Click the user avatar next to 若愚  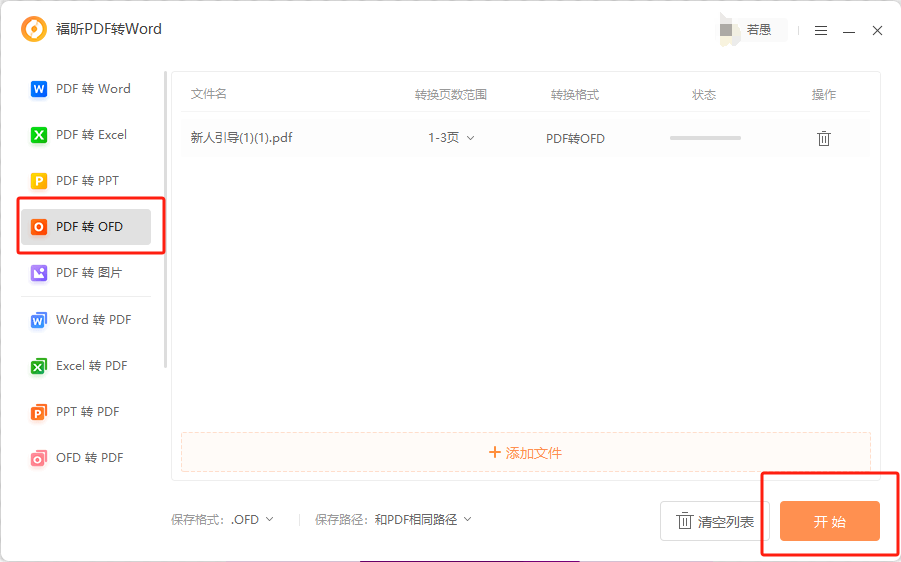[x=727, y=30]
